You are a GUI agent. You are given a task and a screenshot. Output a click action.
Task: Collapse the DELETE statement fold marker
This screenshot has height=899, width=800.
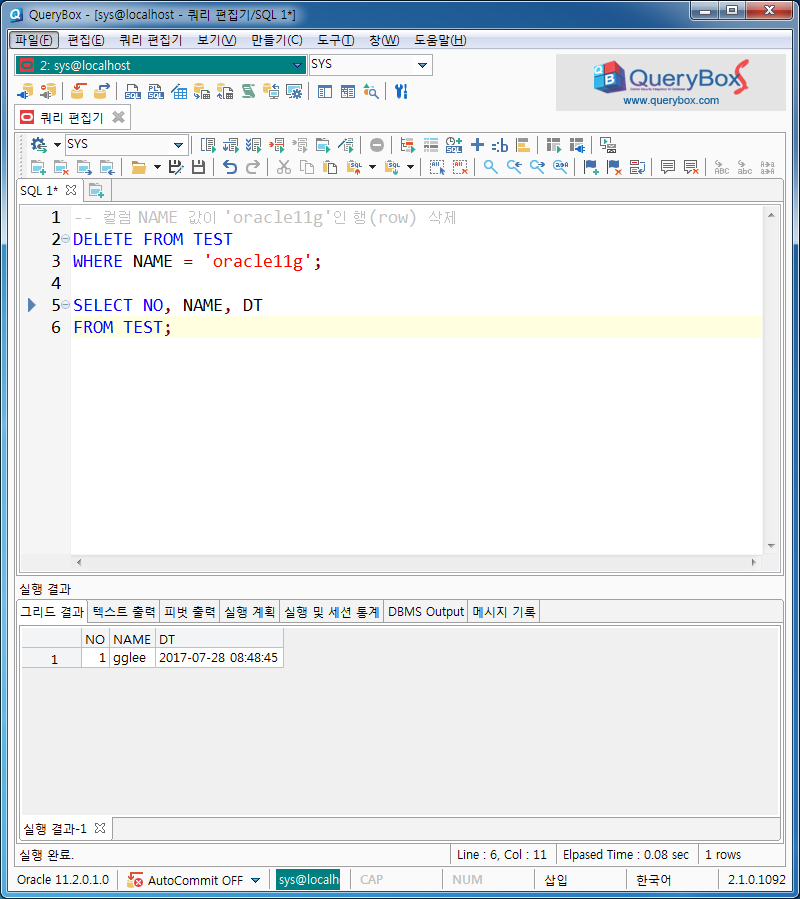tap(65, 239)
